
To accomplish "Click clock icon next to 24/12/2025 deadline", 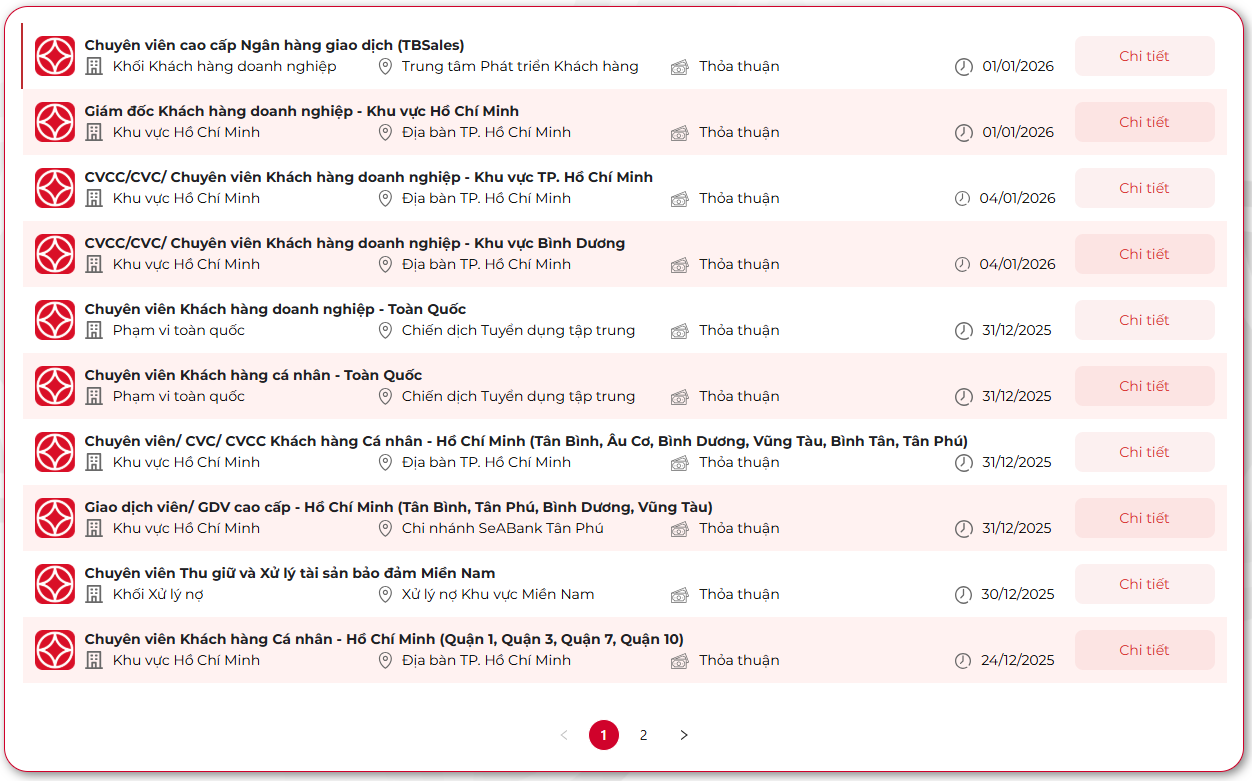I will pyautogui.click(x=963, y=661).
